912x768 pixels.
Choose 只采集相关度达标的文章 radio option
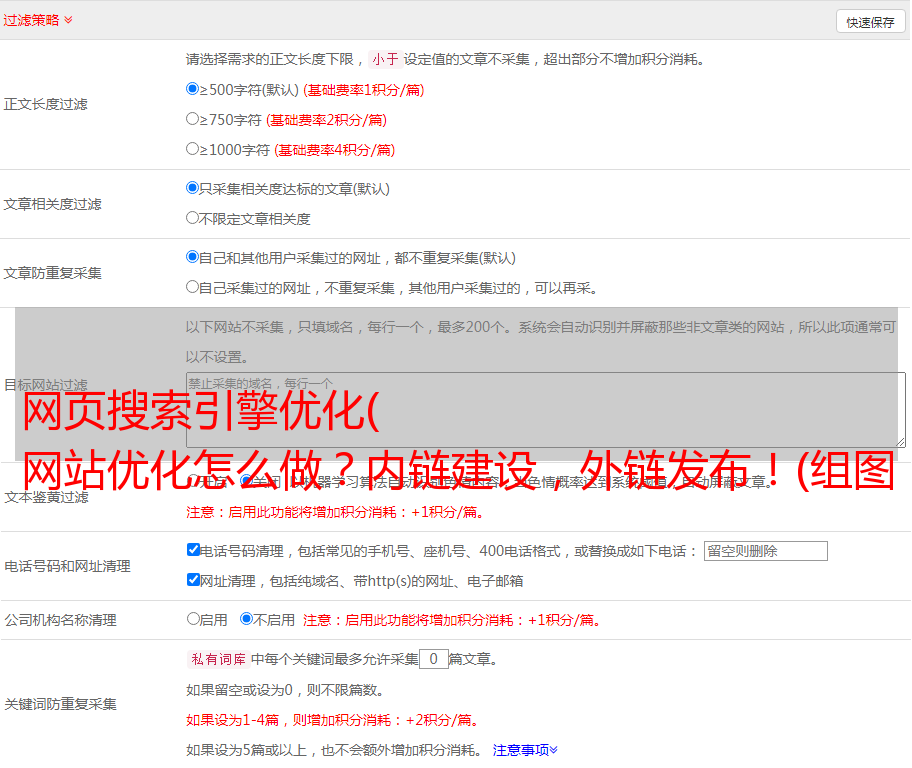pyautogui.click(x=192, y=187)
